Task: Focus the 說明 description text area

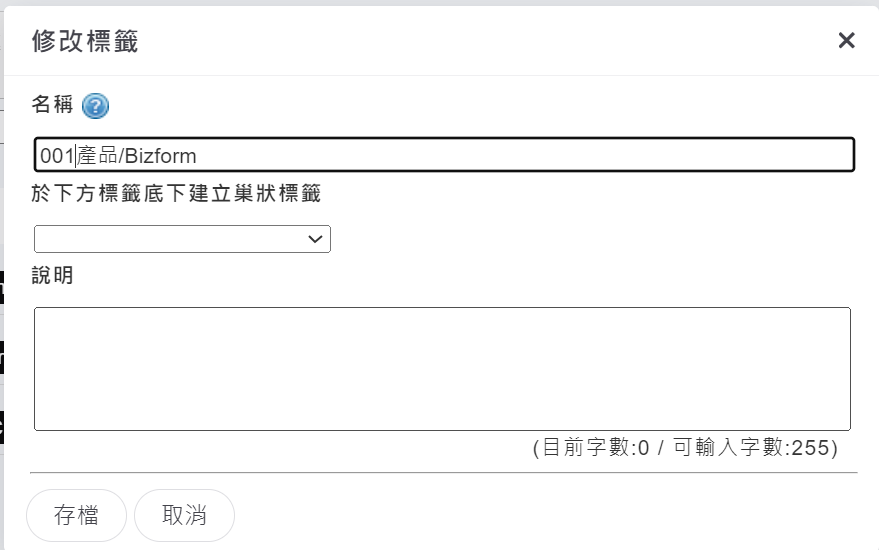Action: [442, 368]
